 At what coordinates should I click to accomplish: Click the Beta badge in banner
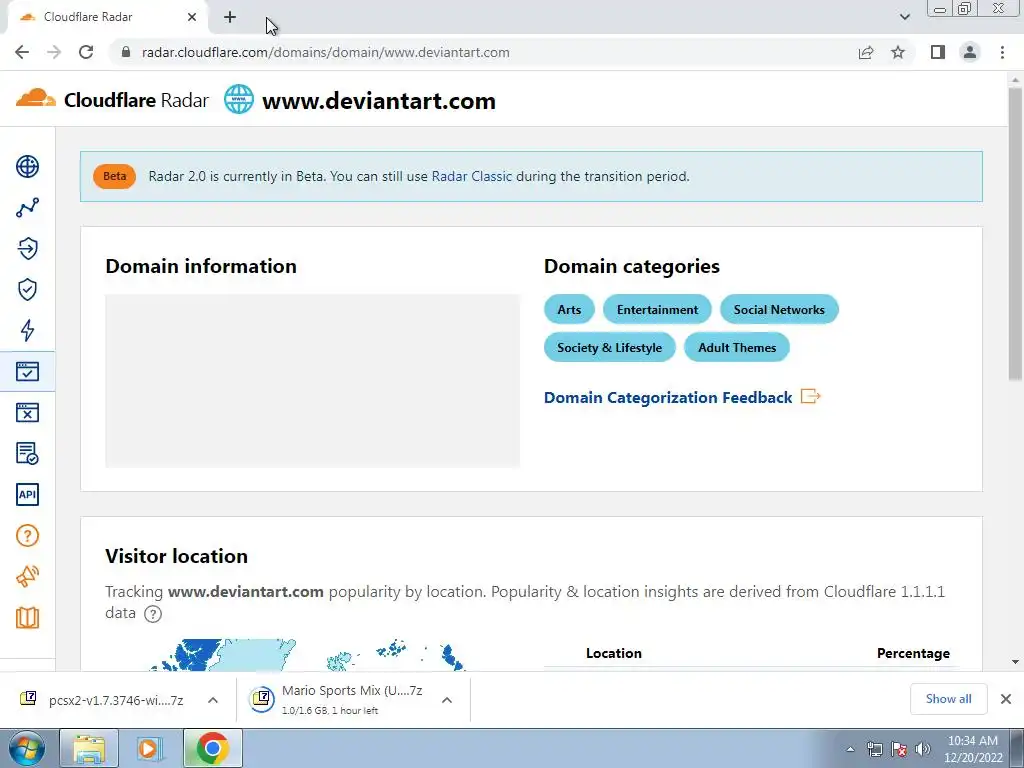[114, 176]
